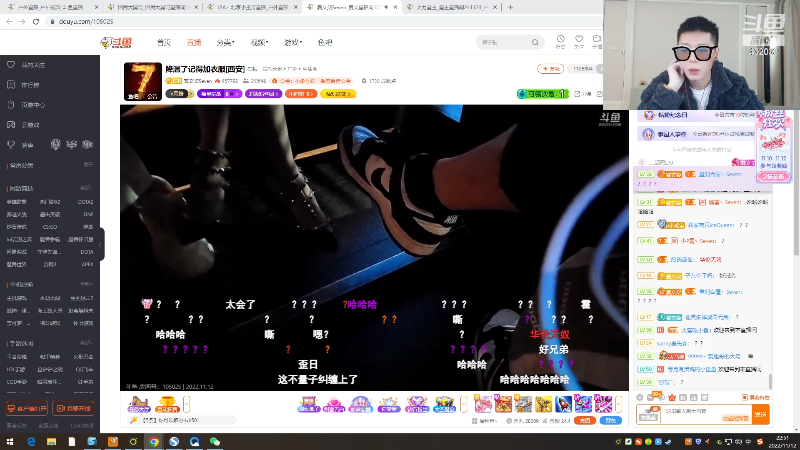
Task: Collapse the left sidebar using the edge handle
Action: tap(101, 244)
